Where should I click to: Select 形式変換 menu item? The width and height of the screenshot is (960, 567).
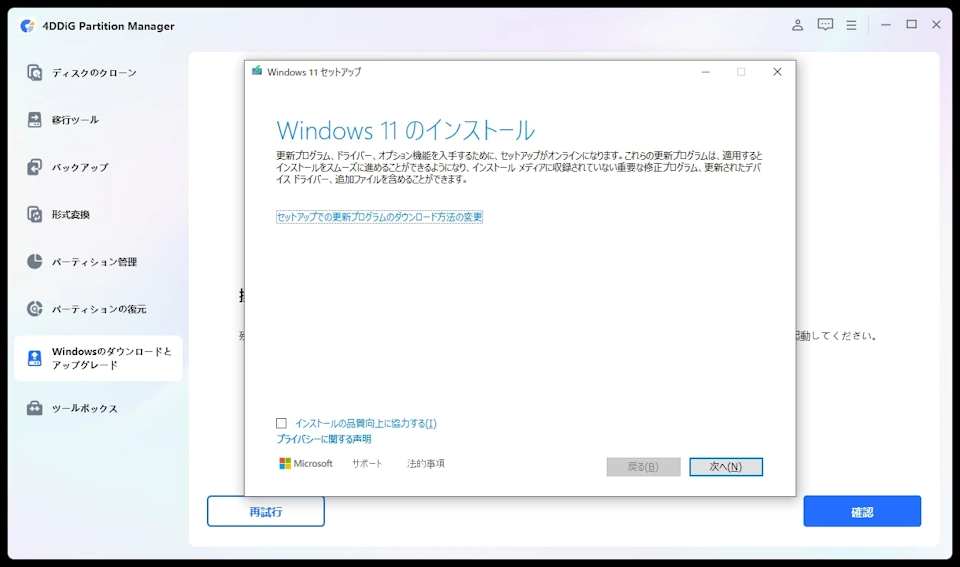(x=70, y=214)
